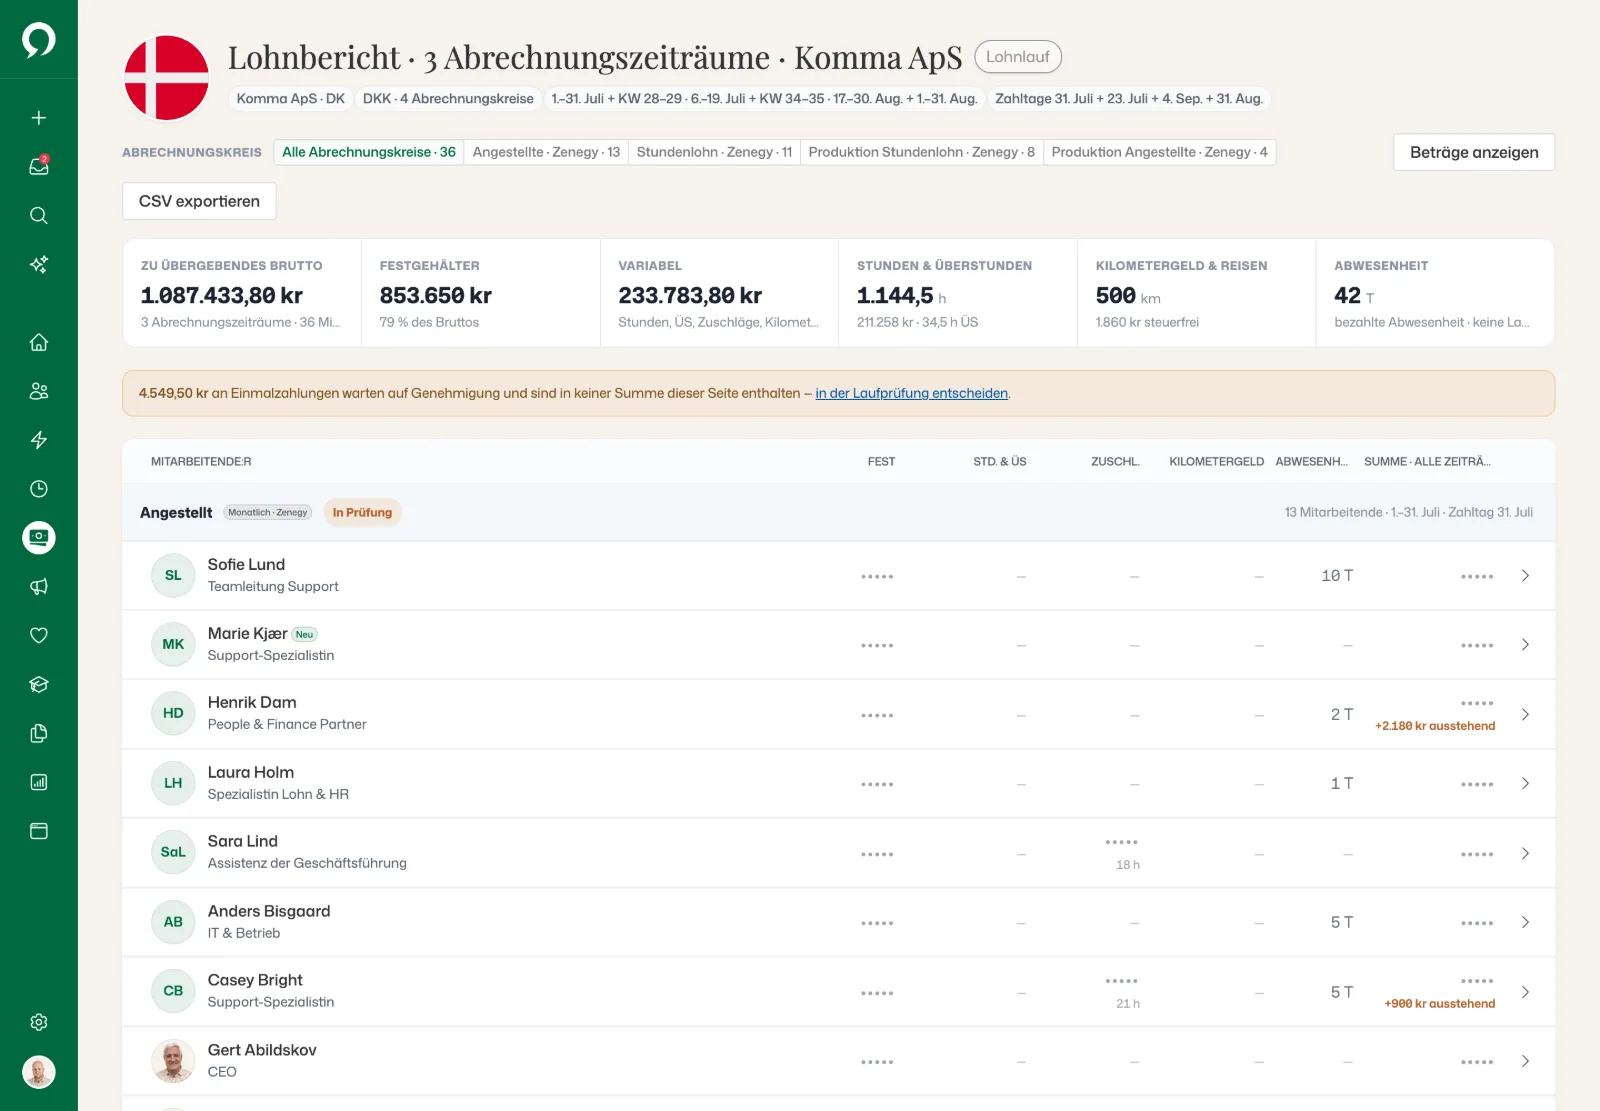Expand Anders Bisgaard row chevron
The height and width of the screenshot is (1111, 1600).
pyautogui.click(x=1525, y=922)
